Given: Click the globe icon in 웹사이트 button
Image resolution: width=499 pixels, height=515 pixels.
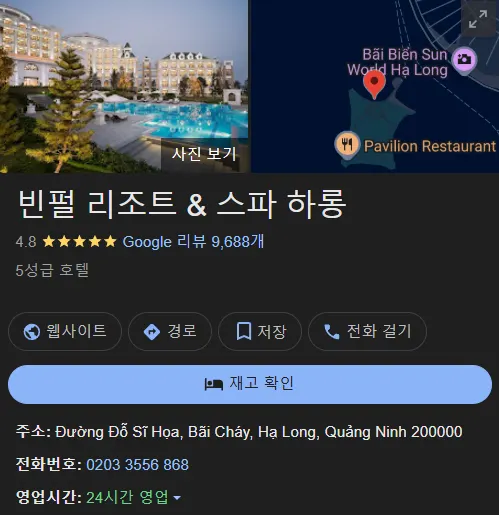Looking at the screenshot, I should 32,332.
